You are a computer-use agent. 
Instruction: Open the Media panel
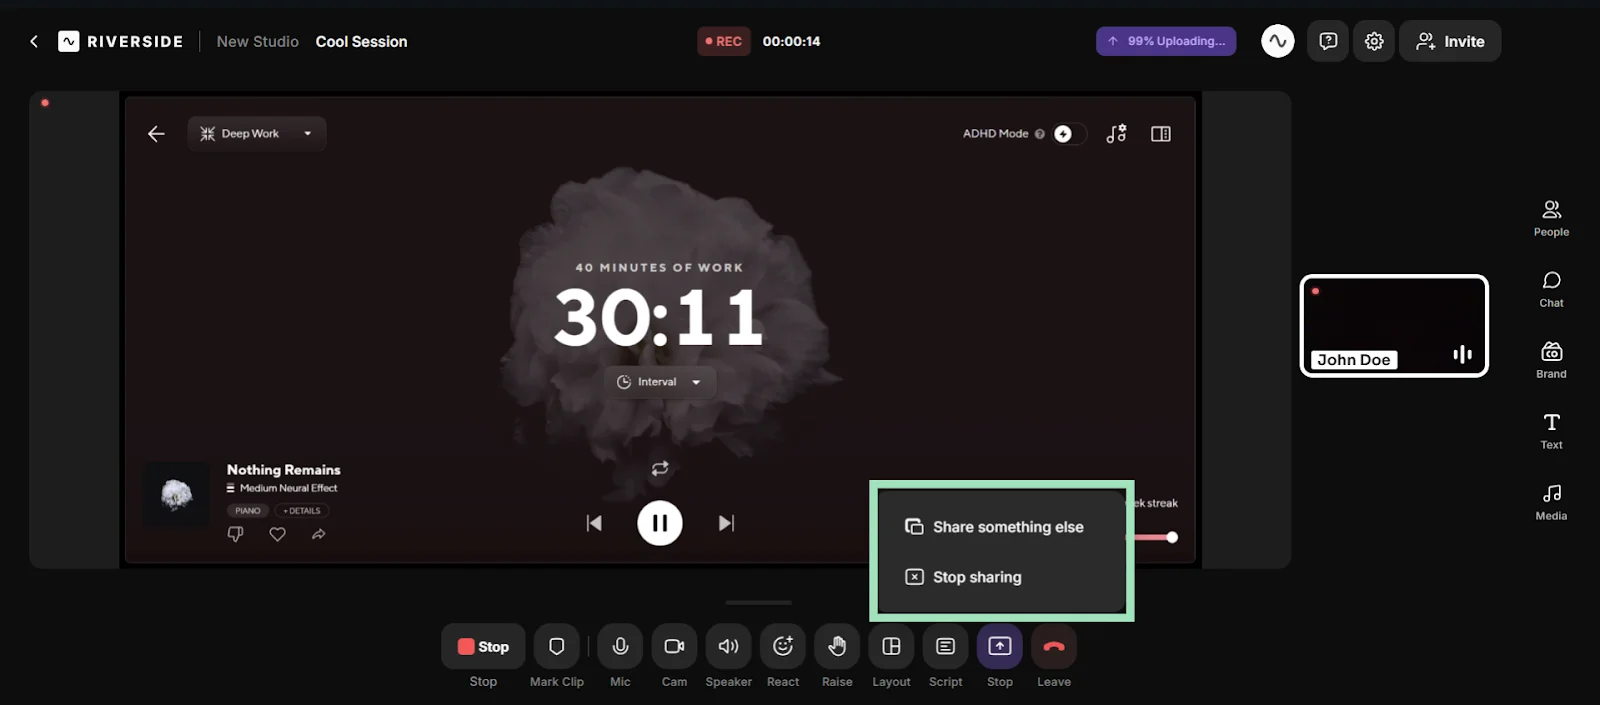tap(1551, 502)
